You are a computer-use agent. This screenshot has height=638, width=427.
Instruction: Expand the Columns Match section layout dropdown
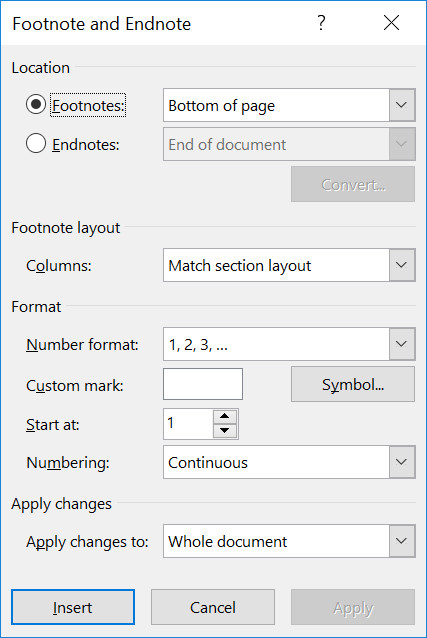point(289,265)
